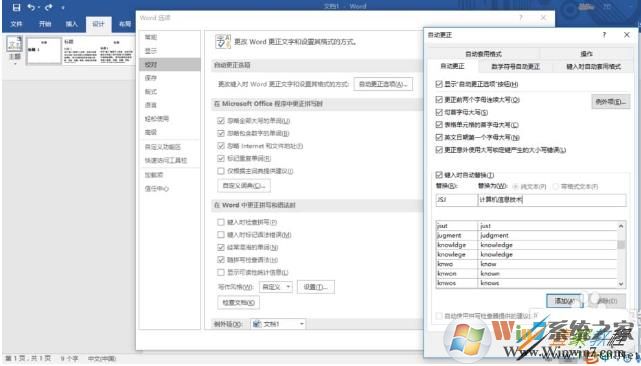Open the 写作风格 dropdown
The height and width of the screenshot is (366, 641).
point(276,287)
